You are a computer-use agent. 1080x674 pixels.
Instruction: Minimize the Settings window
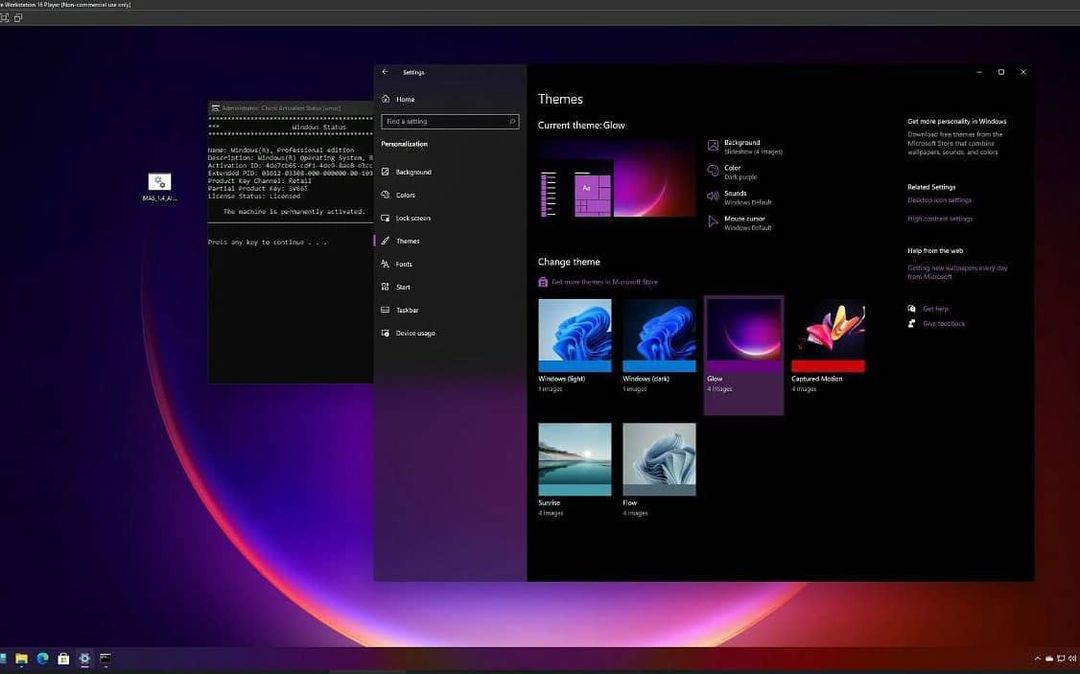979,72
